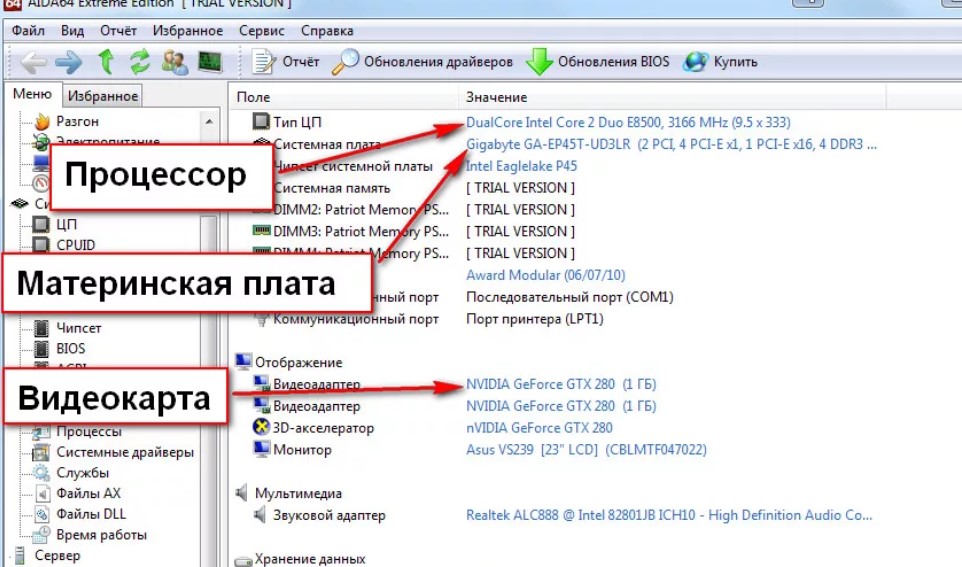
Task: Click the Refresh arrows icon
Action: [x=140, y=62]
